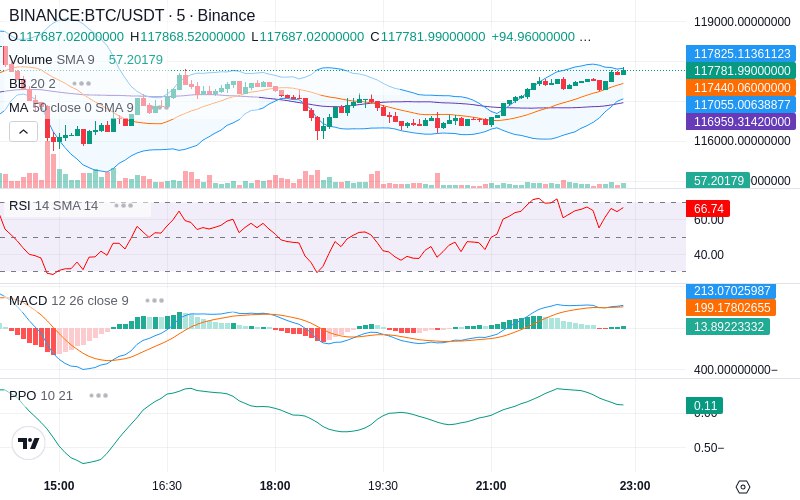Click the 13.89223332 histogram value label

pyautogui.click(x=728, y=327)
